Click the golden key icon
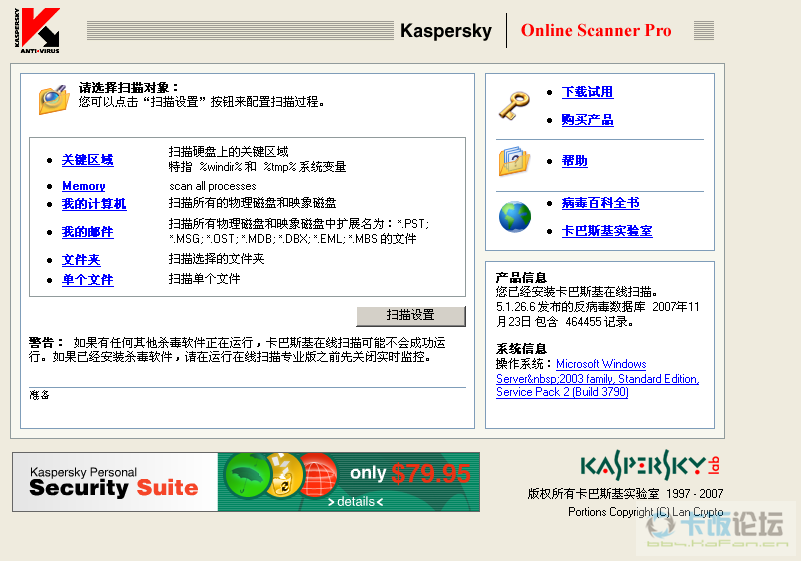This screenshot has width=801, height=561. [x=514, y=105]
